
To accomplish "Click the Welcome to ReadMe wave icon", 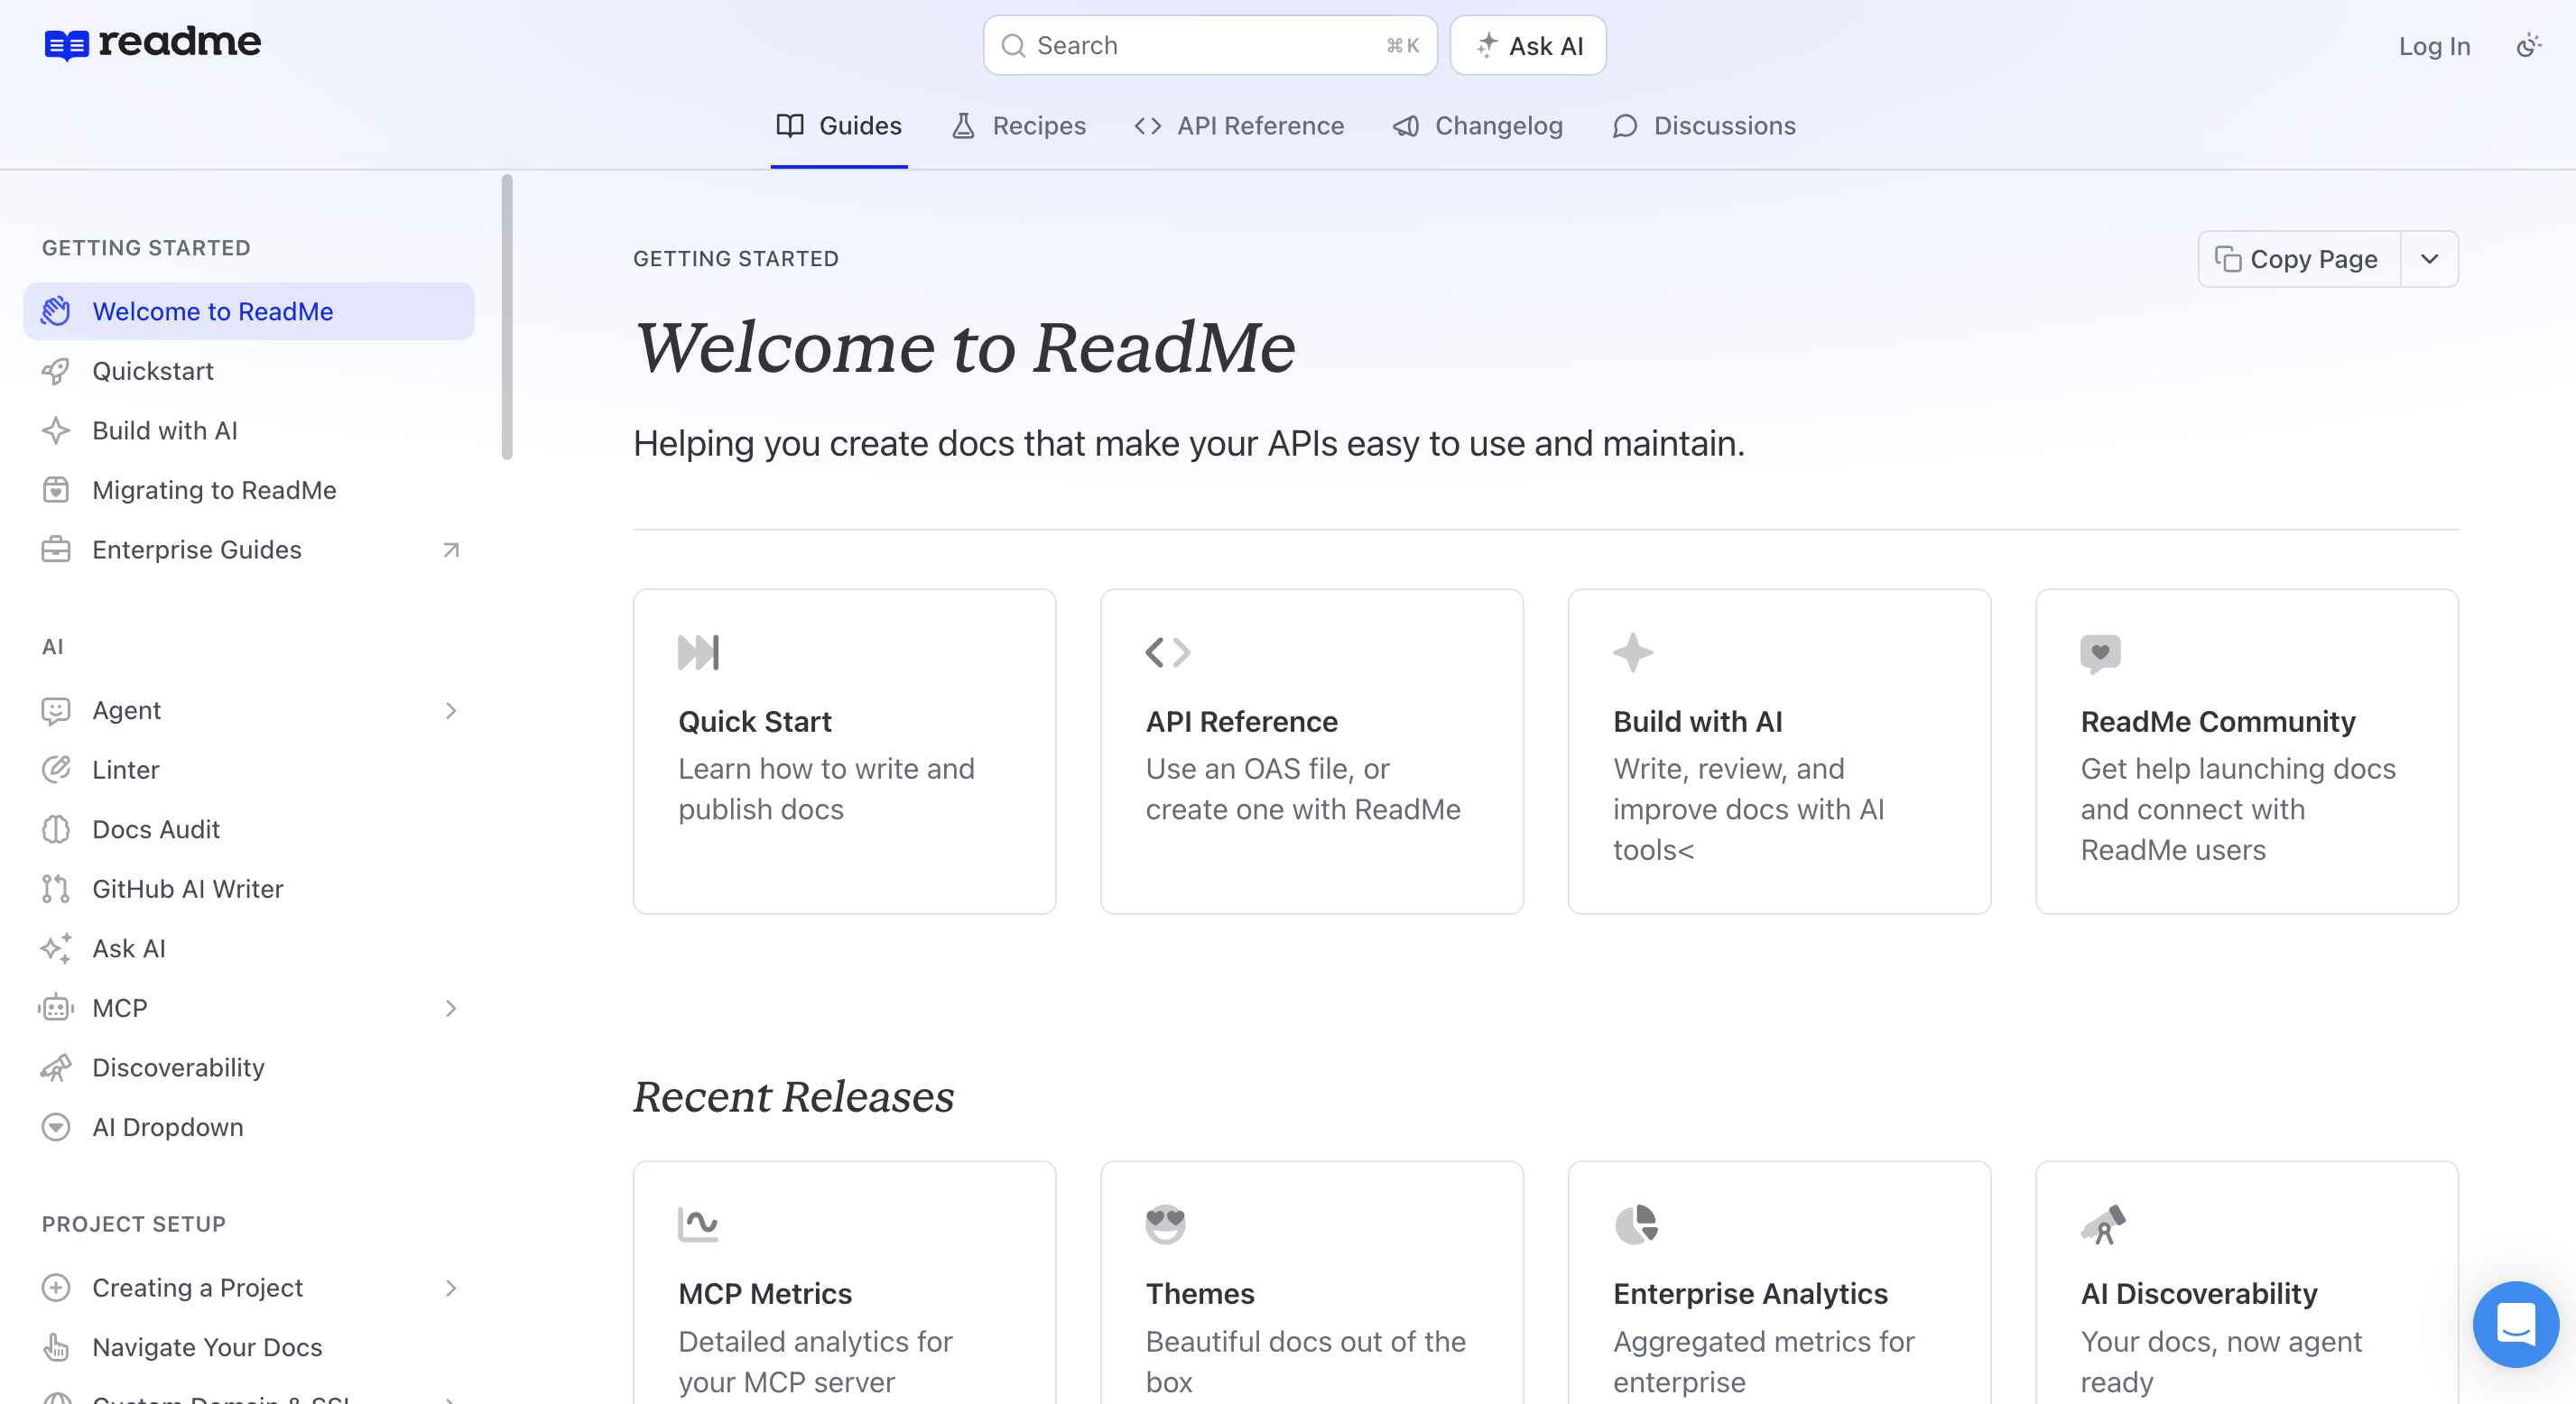I will [x=56, y=311].
